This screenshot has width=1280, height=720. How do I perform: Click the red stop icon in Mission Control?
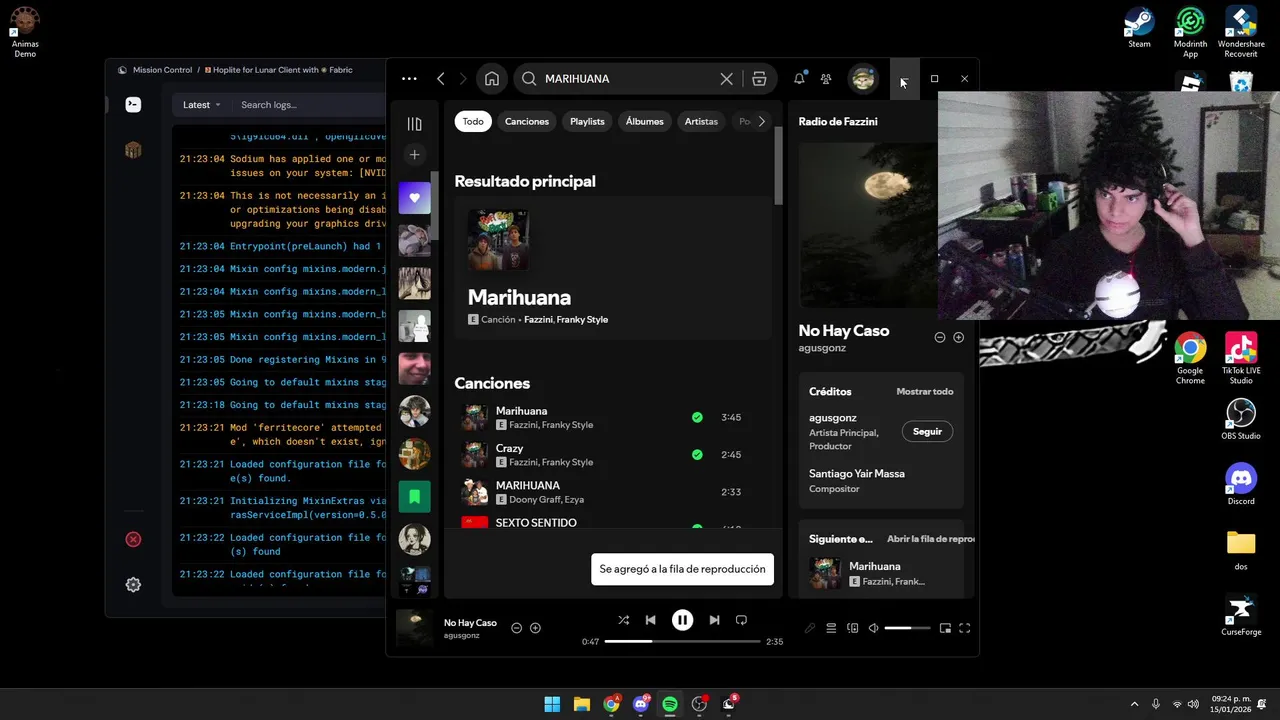[x=133, y=539]
